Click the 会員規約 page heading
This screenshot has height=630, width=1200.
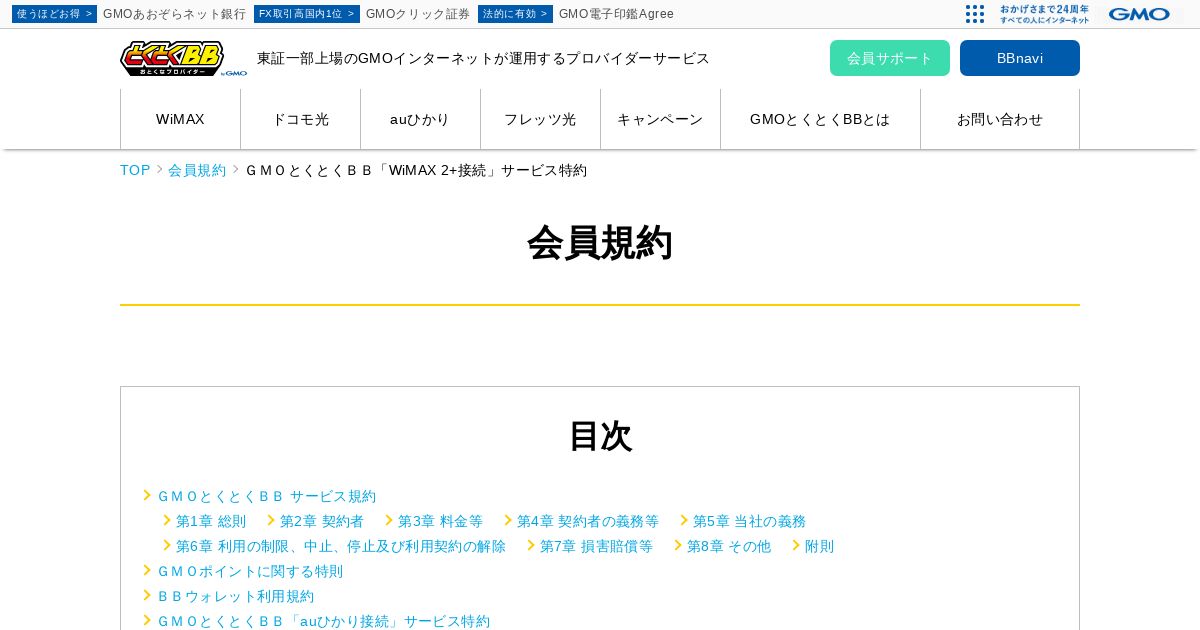click(x=600, y=243)
